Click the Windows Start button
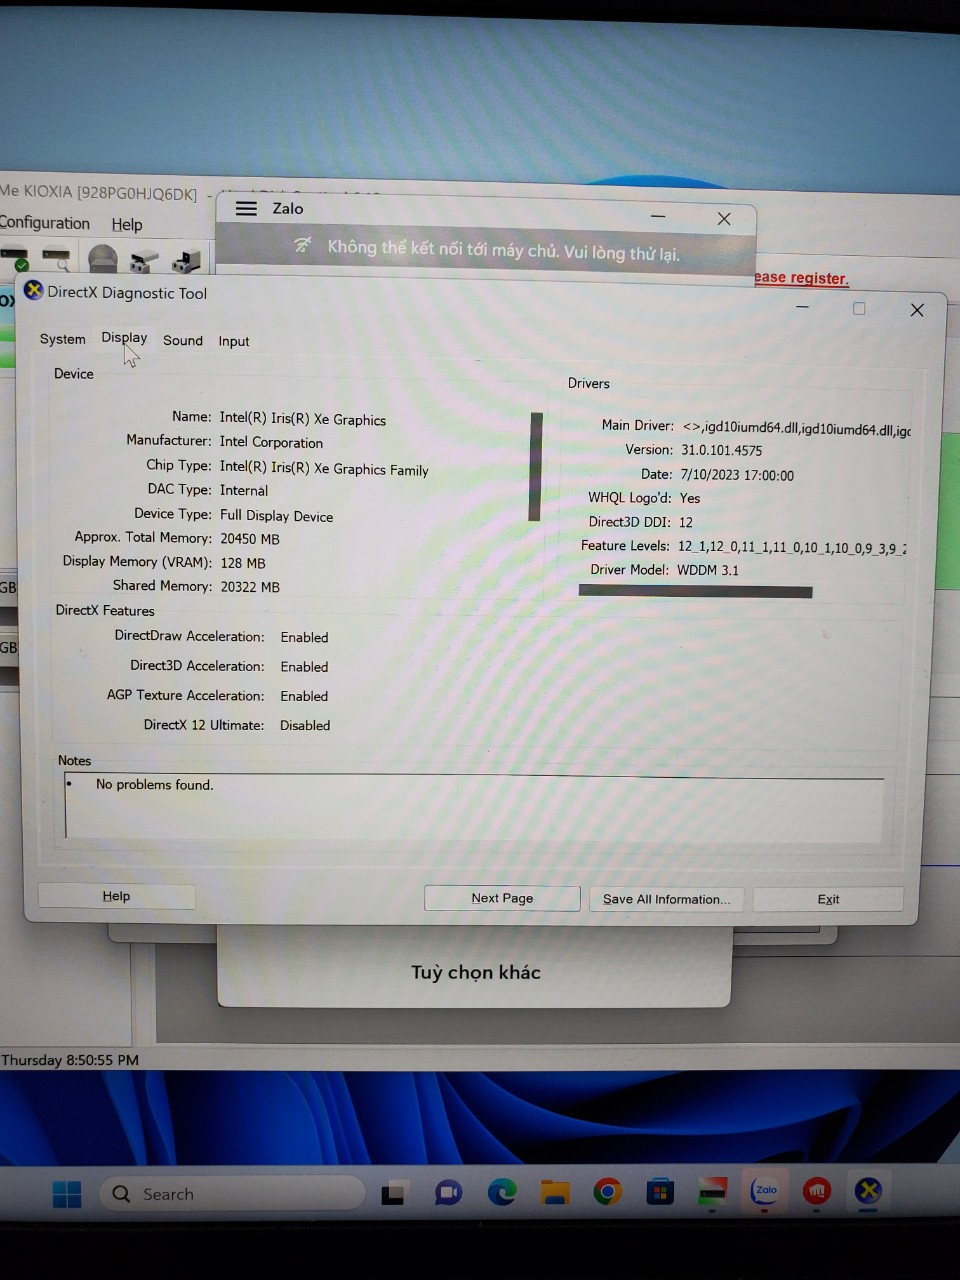The height and width of the screenshot is (1280, 960). click(x=67, y=1193)
